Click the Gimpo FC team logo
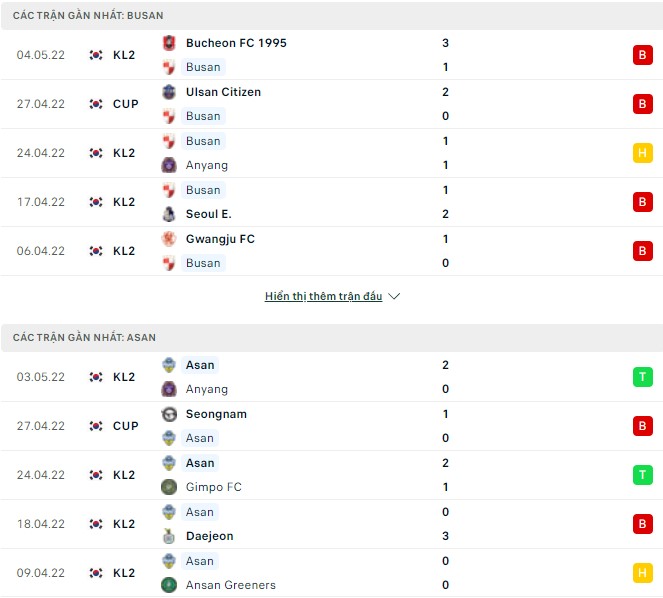 click(168, 487)
